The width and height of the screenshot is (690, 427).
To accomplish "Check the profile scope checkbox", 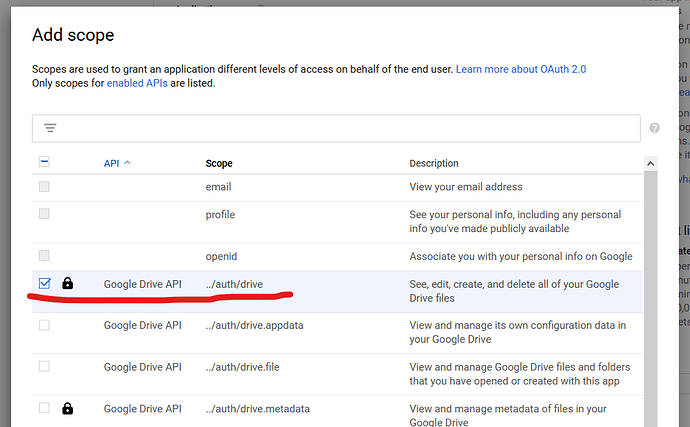I will pyautogui.click(x=44, y=214).
